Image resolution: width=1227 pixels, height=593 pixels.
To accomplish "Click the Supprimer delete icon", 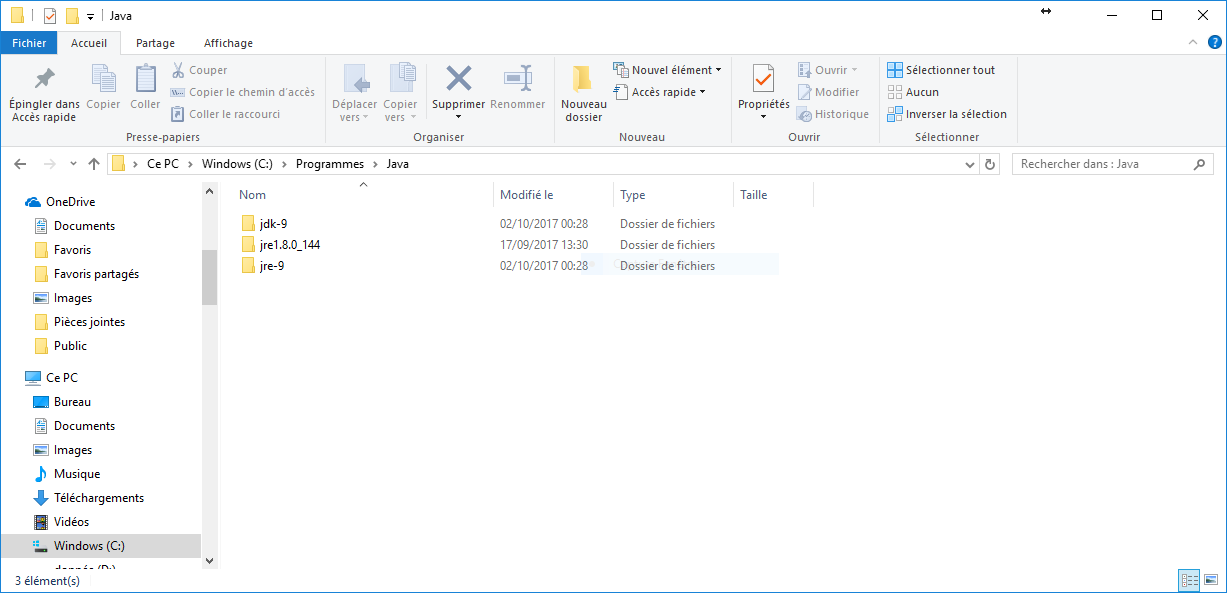I will (x=458, y=79).
